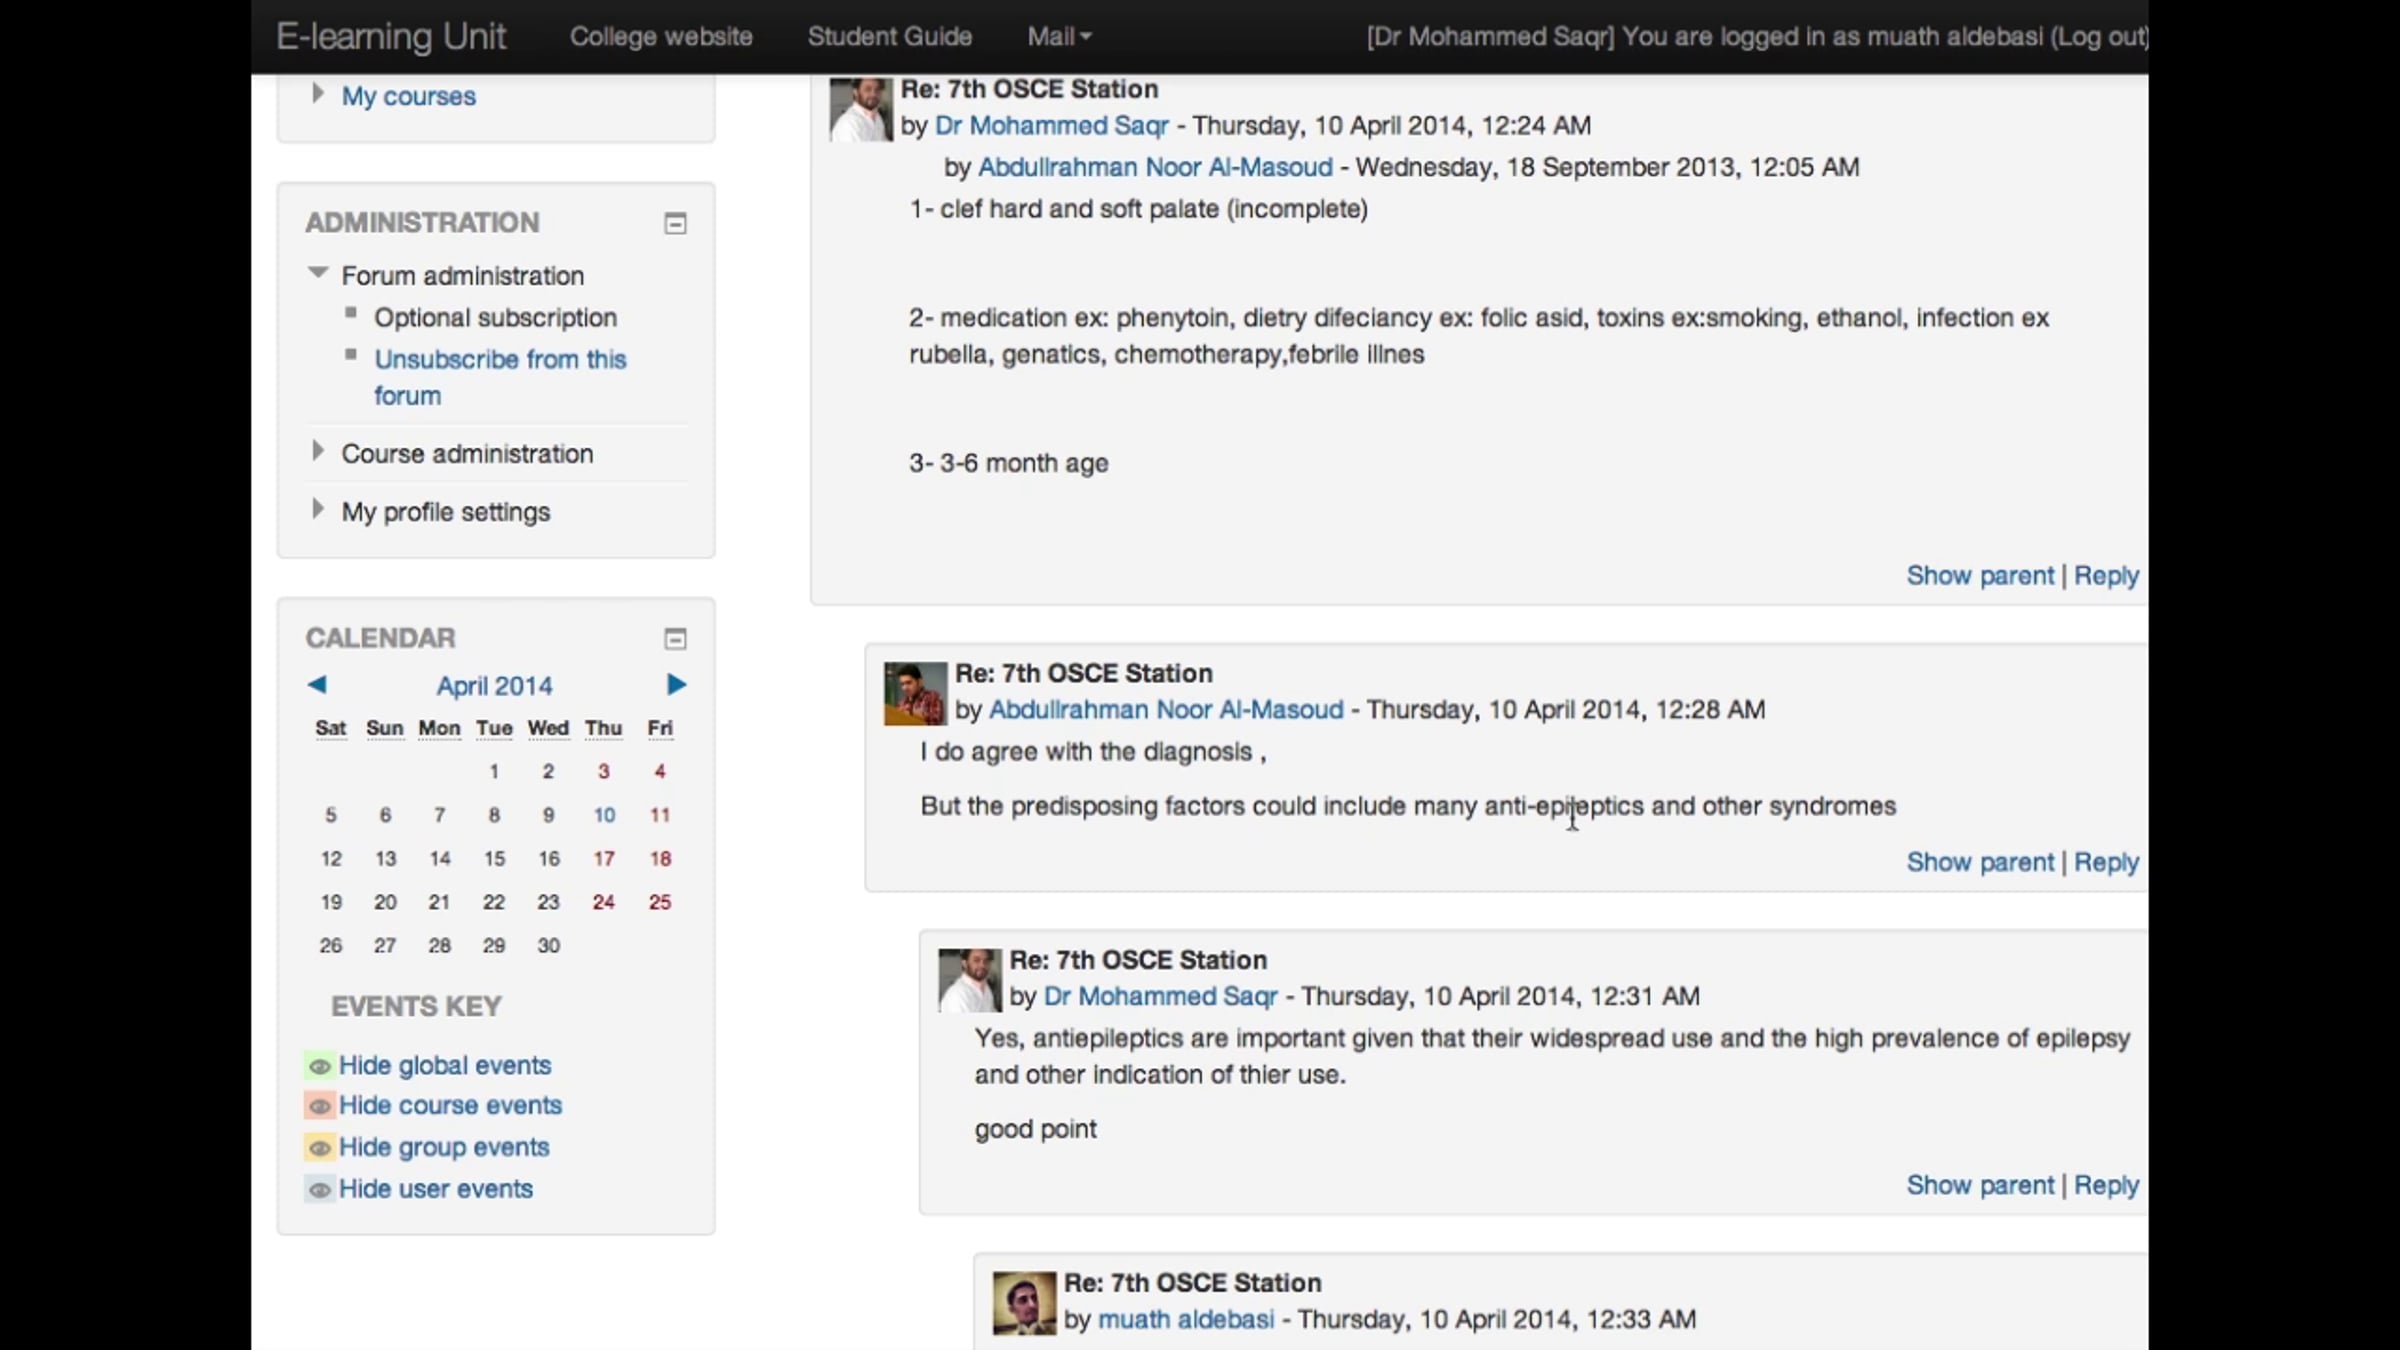Hide global events in calendar
The image size is (2400, 1350).
pos(444,1065)
